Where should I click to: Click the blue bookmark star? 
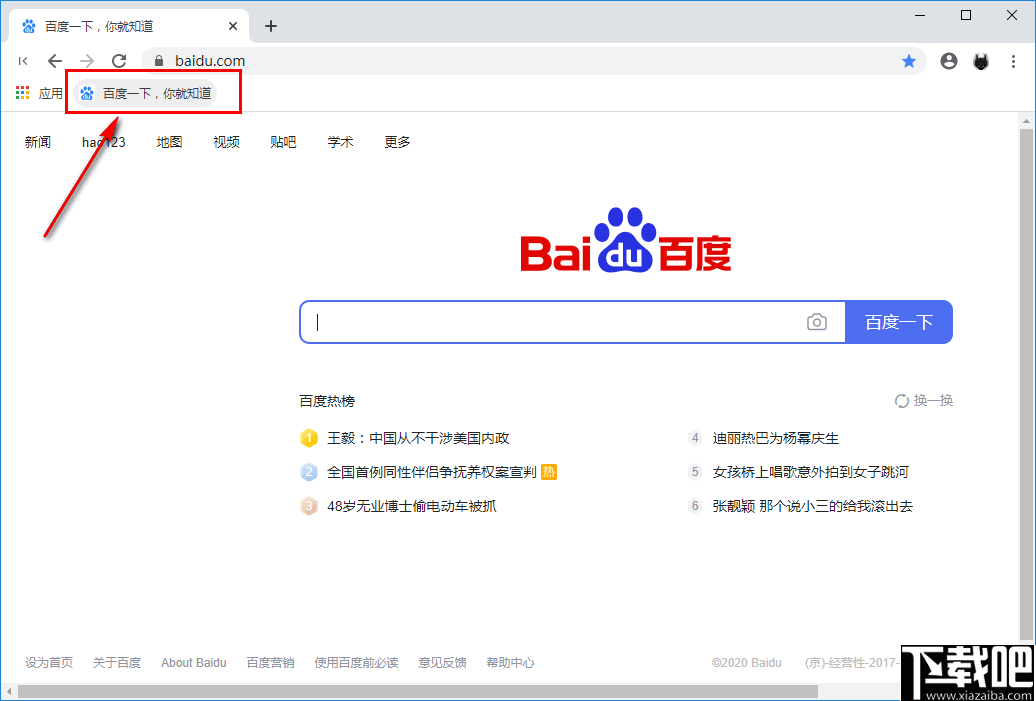coord(909,61)
